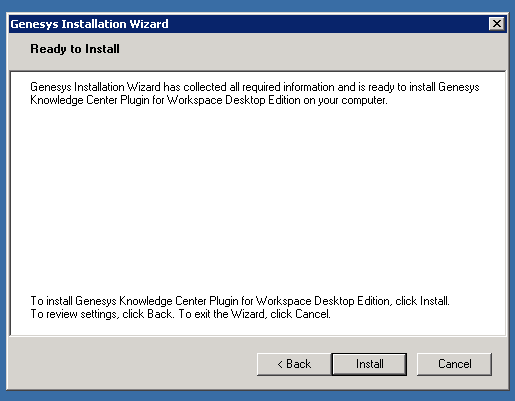Image resolution: width=515 pixels, height=401 pixels.
Task: Cancel the installation wizard
Action: (x=454, y=364)
